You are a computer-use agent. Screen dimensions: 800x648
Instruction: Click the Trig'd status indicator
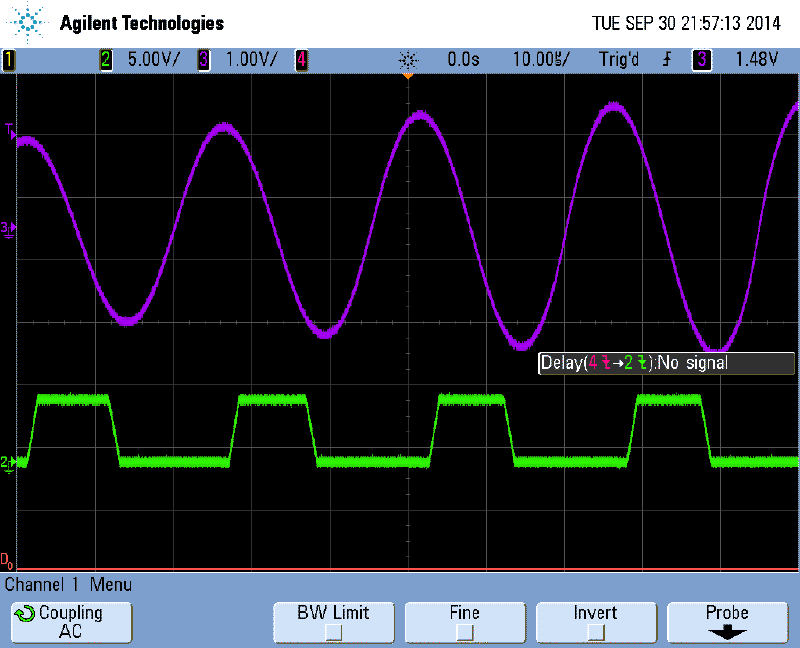(619, 60)
